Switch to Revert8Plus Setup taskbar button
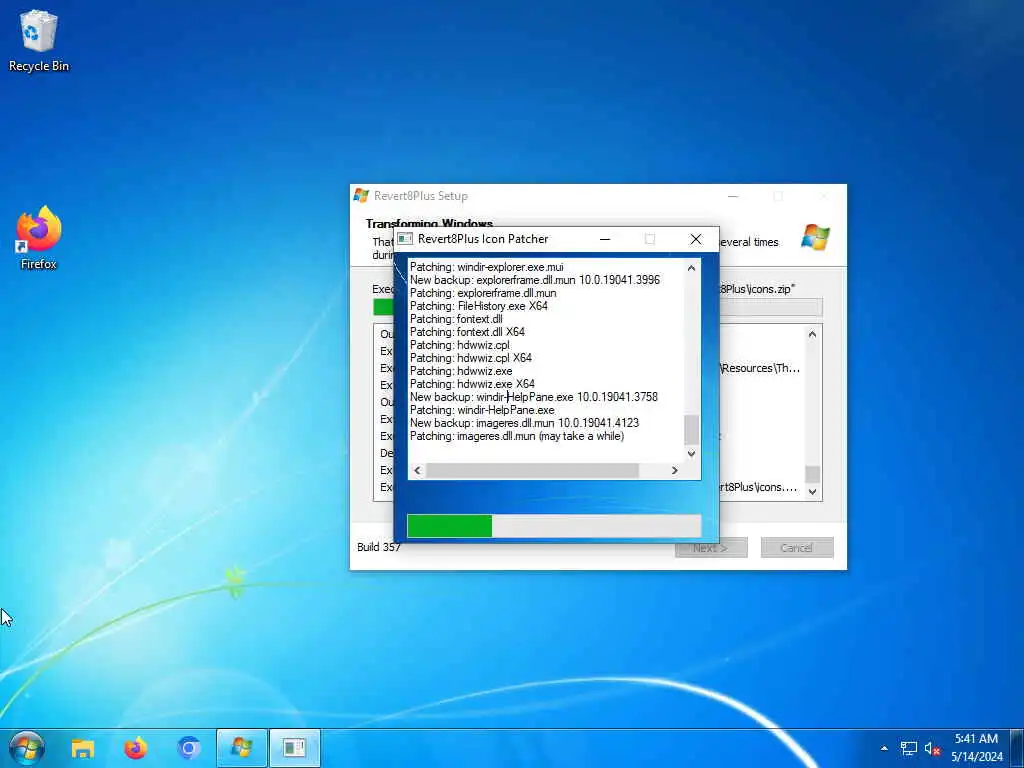1024x768 pixels. pos(242,748)
